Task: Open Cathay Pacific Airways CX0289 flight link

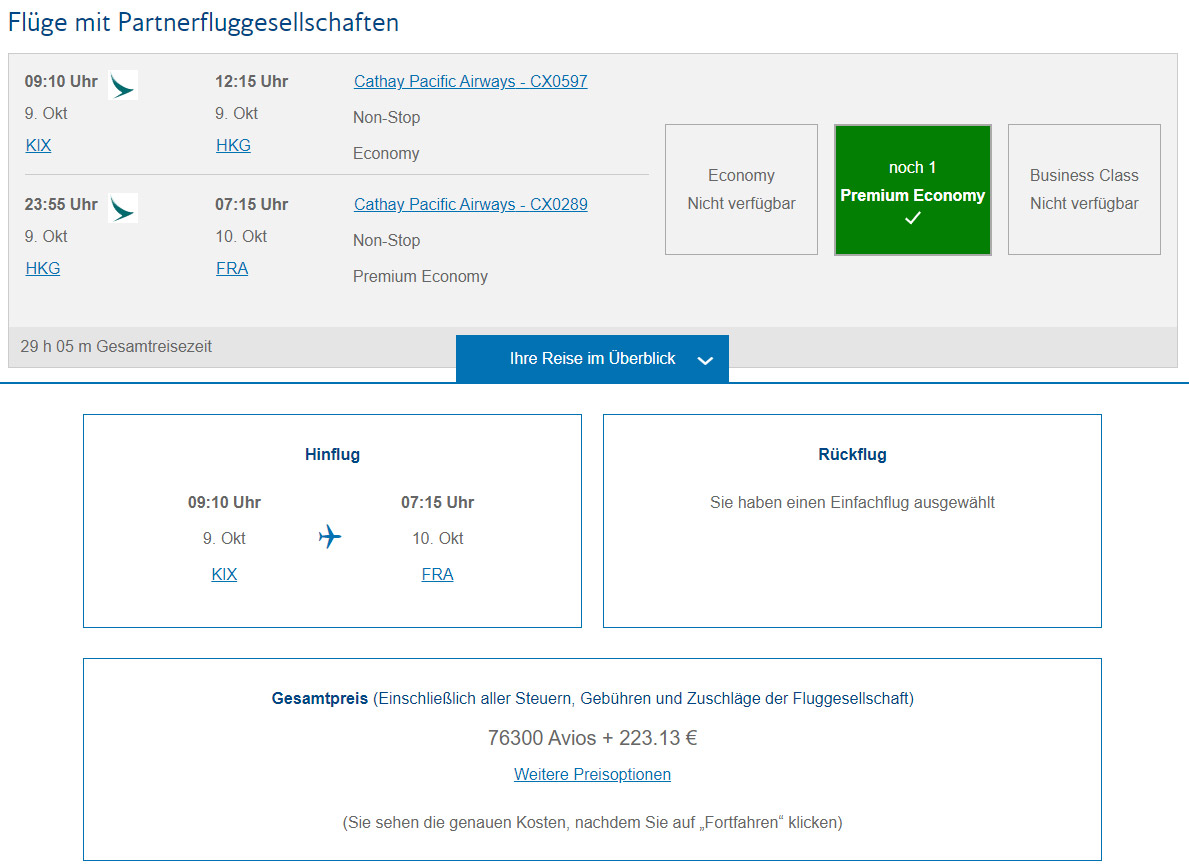Action: tap(471, 204)
